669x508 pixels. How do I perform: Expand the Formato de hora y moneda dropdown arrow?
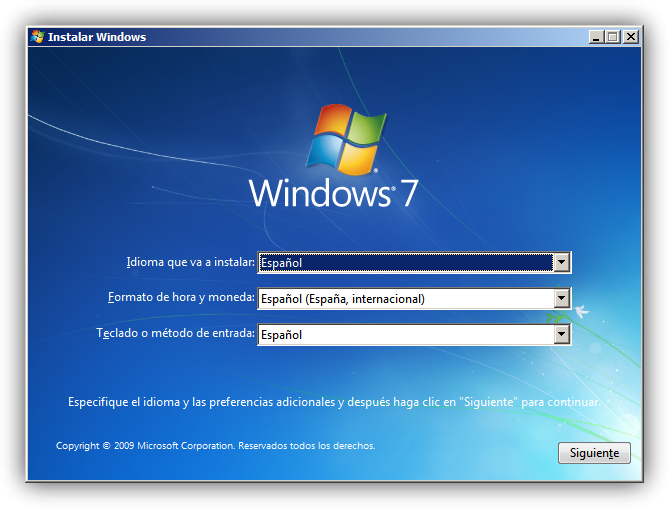(561, 299)
